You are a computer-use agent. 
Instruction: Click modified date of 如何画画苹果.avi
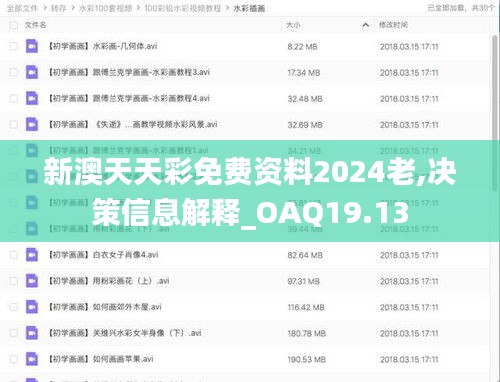(x=409, y=359)
